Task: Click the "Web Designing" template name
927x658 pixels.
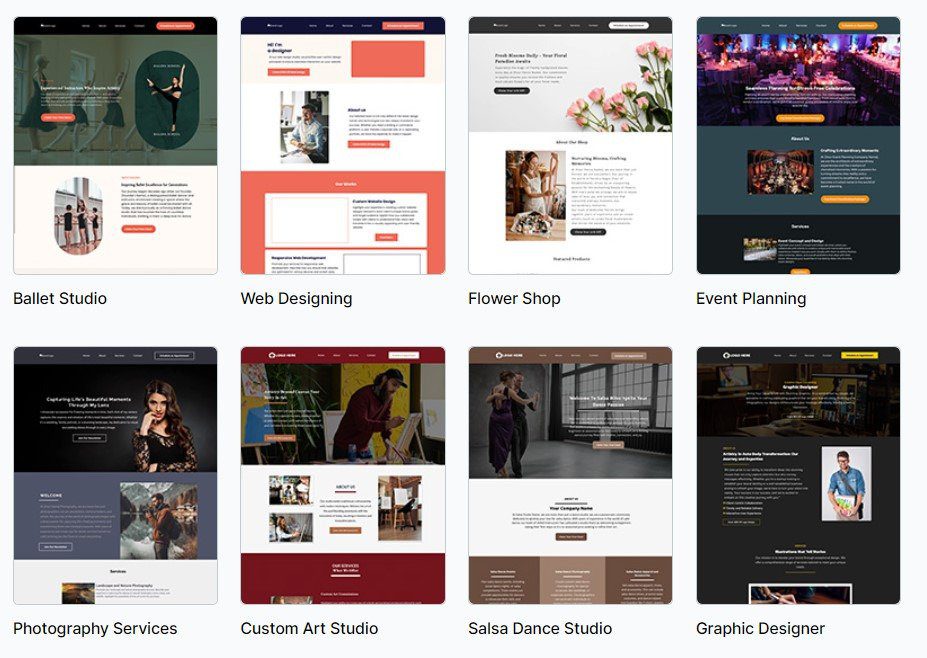Action: click(x=296, y=298)
